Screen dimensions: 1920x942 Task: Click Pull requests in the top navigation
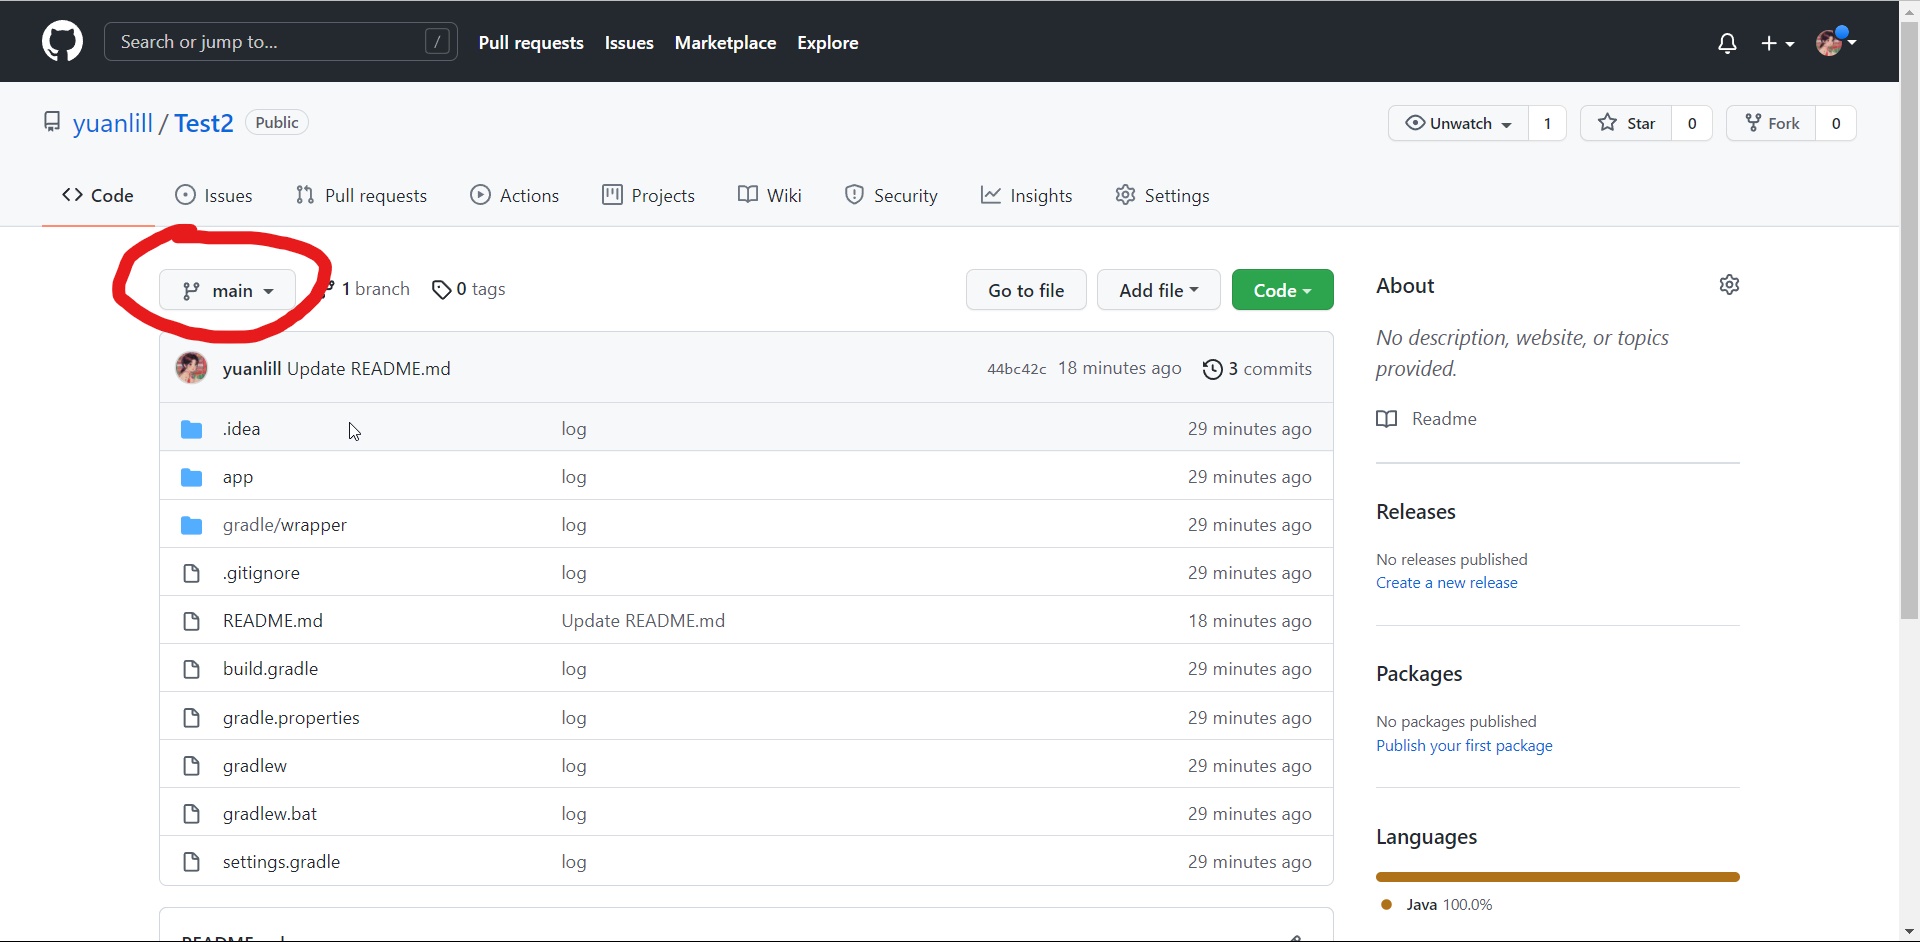tap(531, 43)
